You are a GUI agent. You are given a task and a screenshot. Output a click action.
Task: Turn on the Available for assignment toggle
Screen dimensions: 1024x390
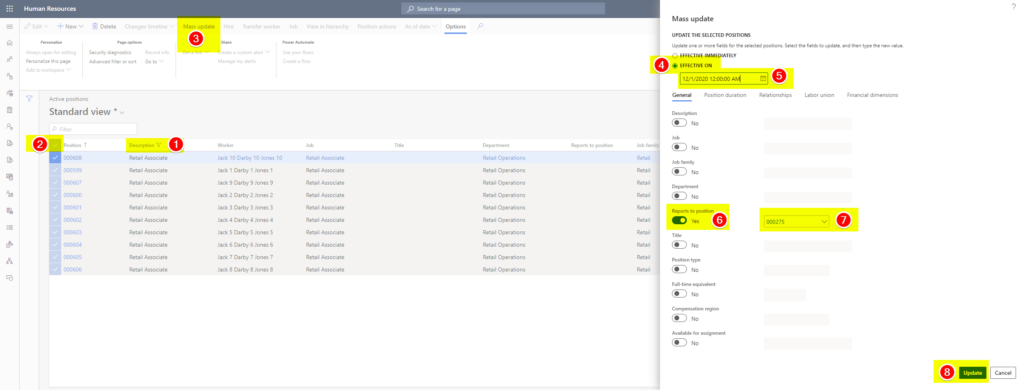pos(680,342)
